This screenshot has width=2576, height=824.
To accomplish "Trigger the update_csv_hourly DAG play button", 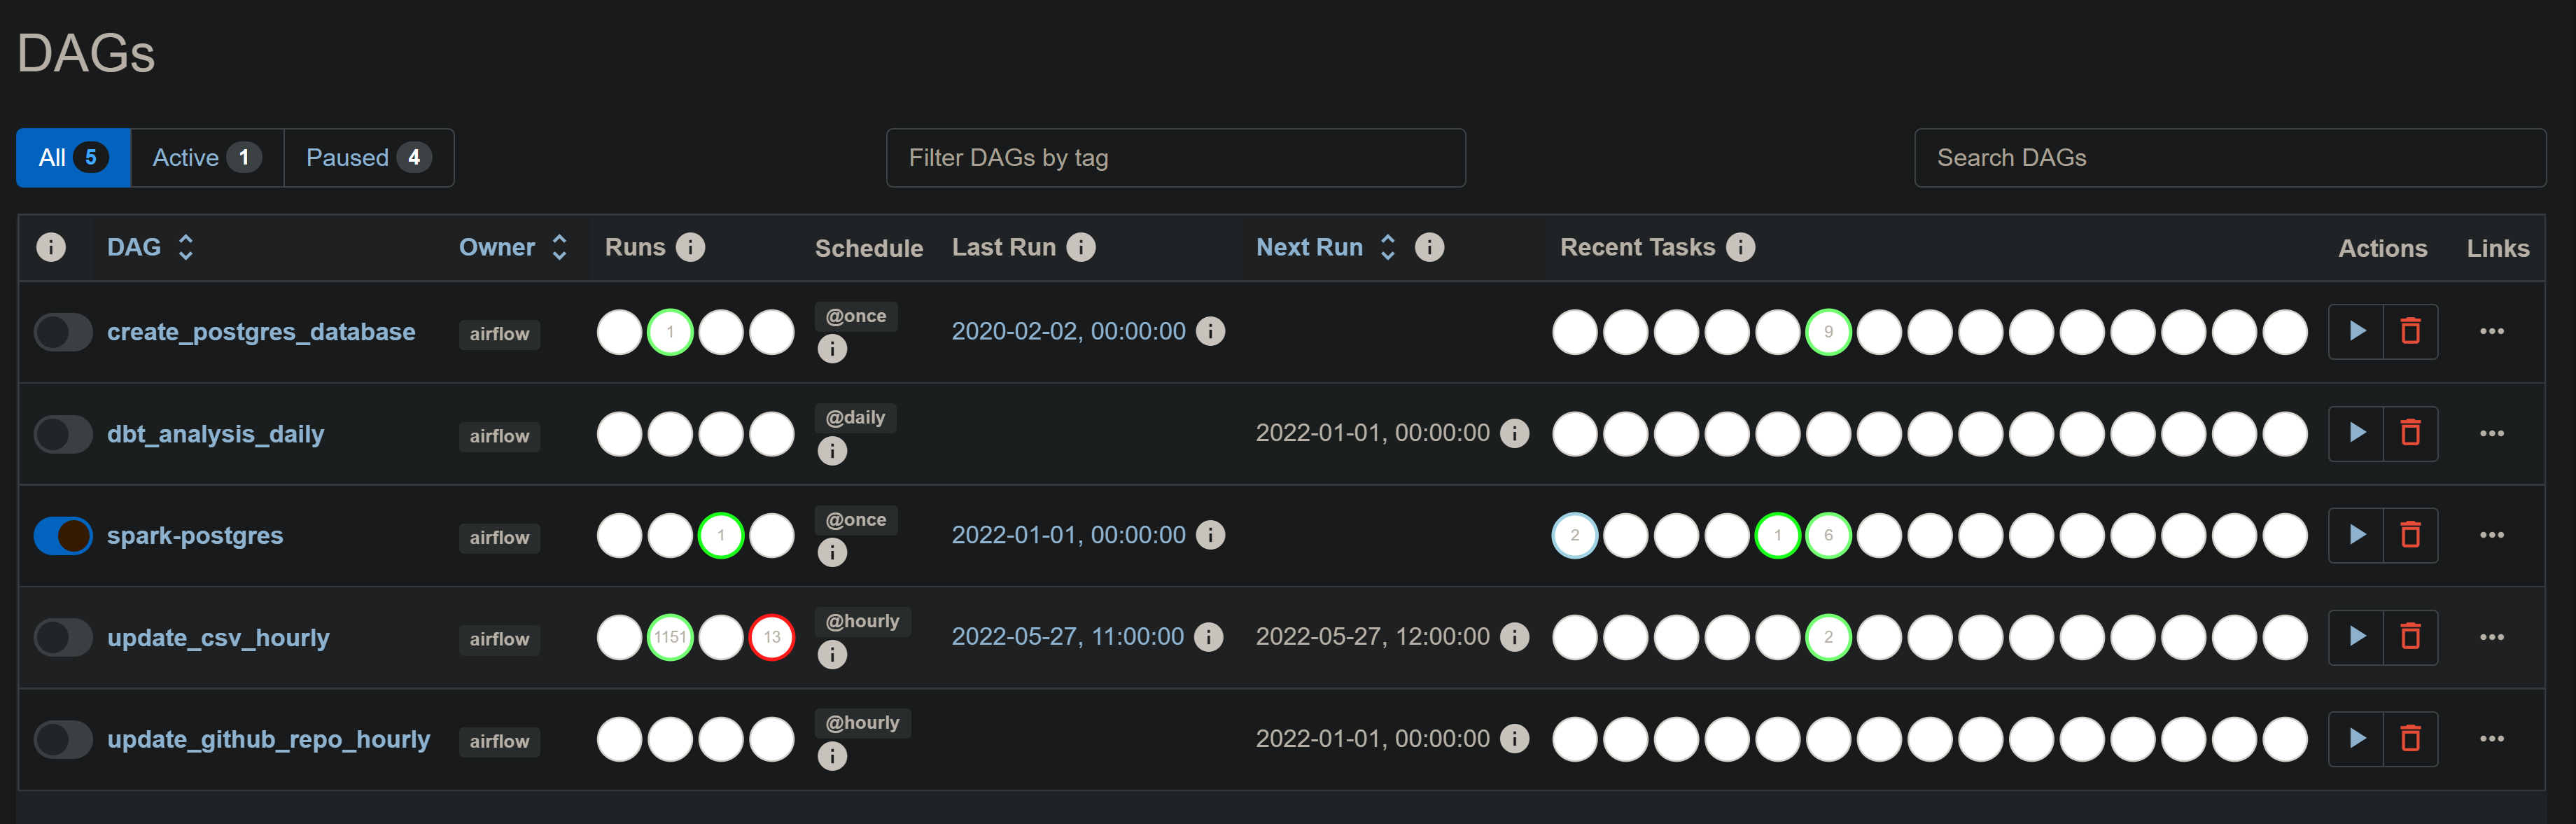I will coord(2356,636).
